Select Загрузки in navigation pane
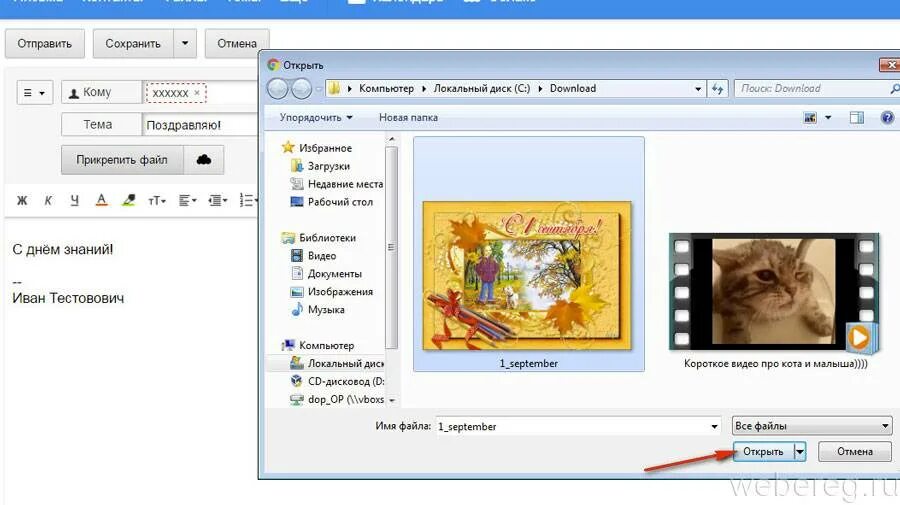 328,166
